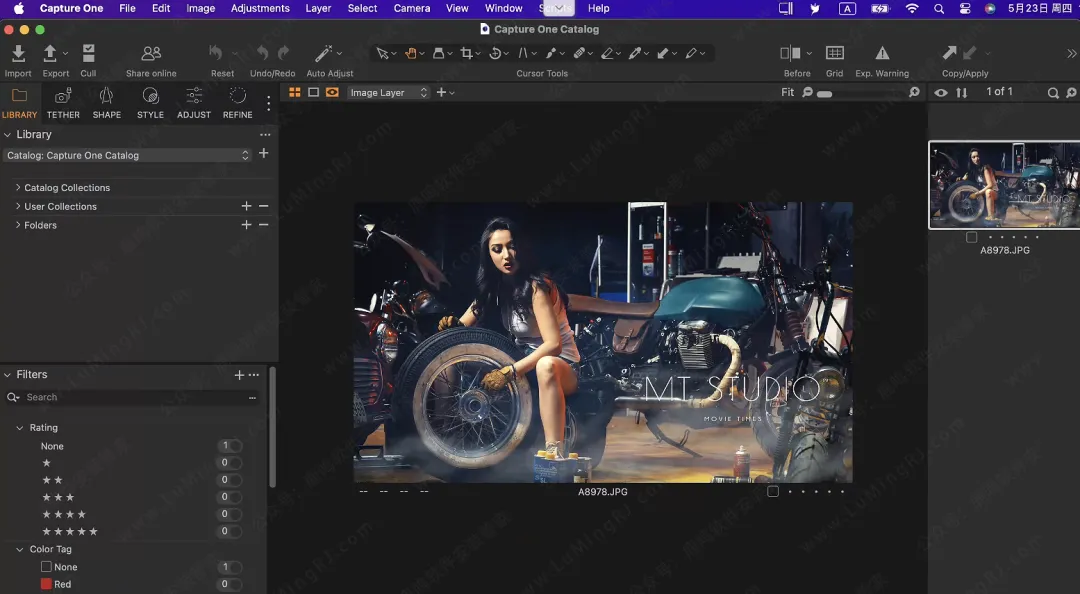Toggle Before view comparison
The width and height of the screenshot is (1080, 594).
click(x=791, y=54)
